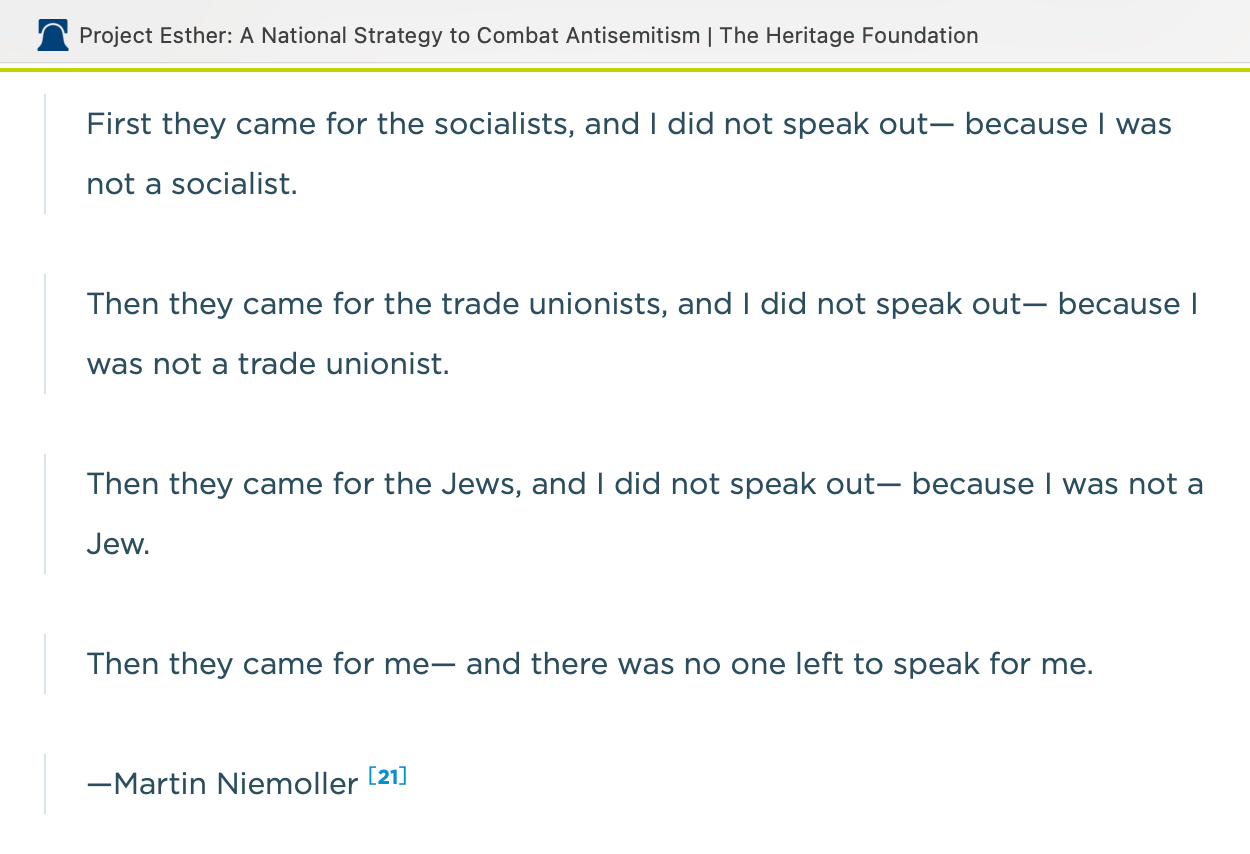
Task: Click the quote bar beside the Jews paragraph
Action: [45, 514]
